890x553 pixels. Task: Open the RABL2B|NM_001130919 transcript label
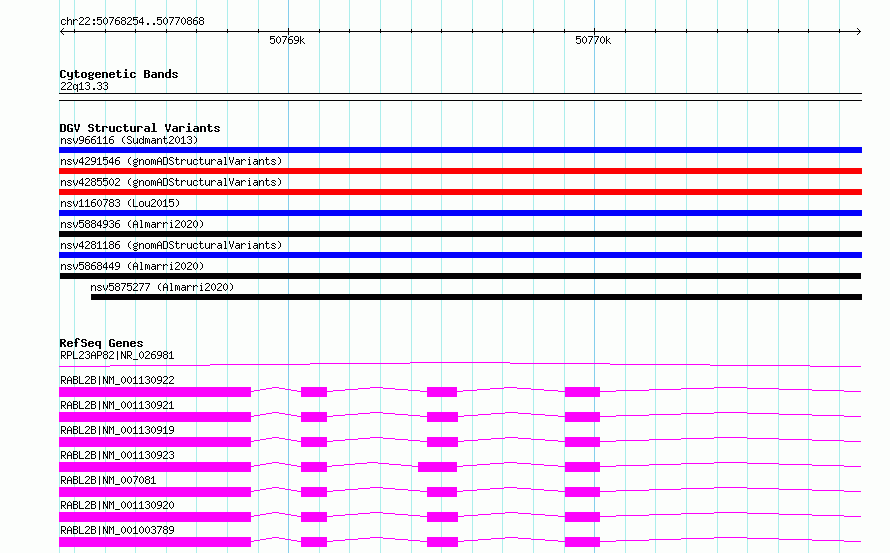[x=117, y=430]
